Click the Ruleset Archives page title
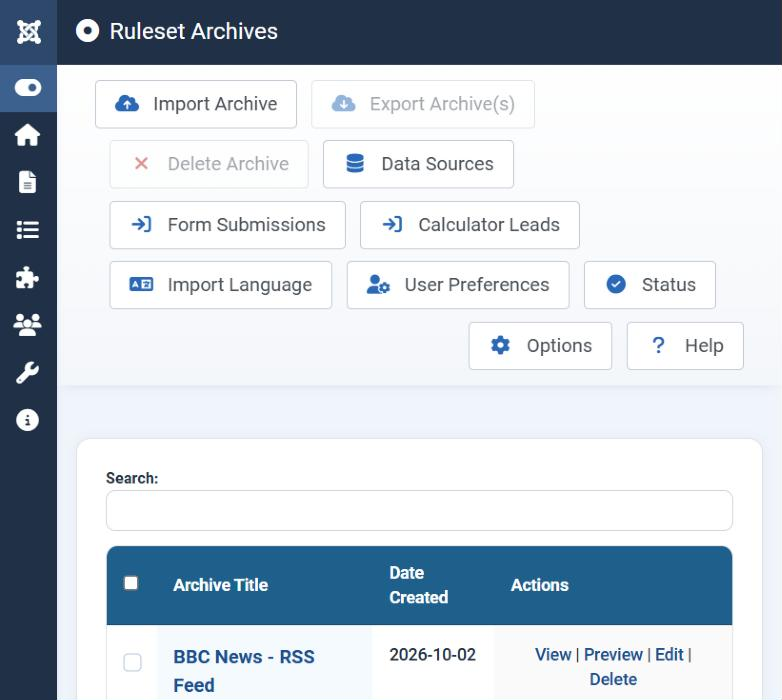 (x=194, y=31)
